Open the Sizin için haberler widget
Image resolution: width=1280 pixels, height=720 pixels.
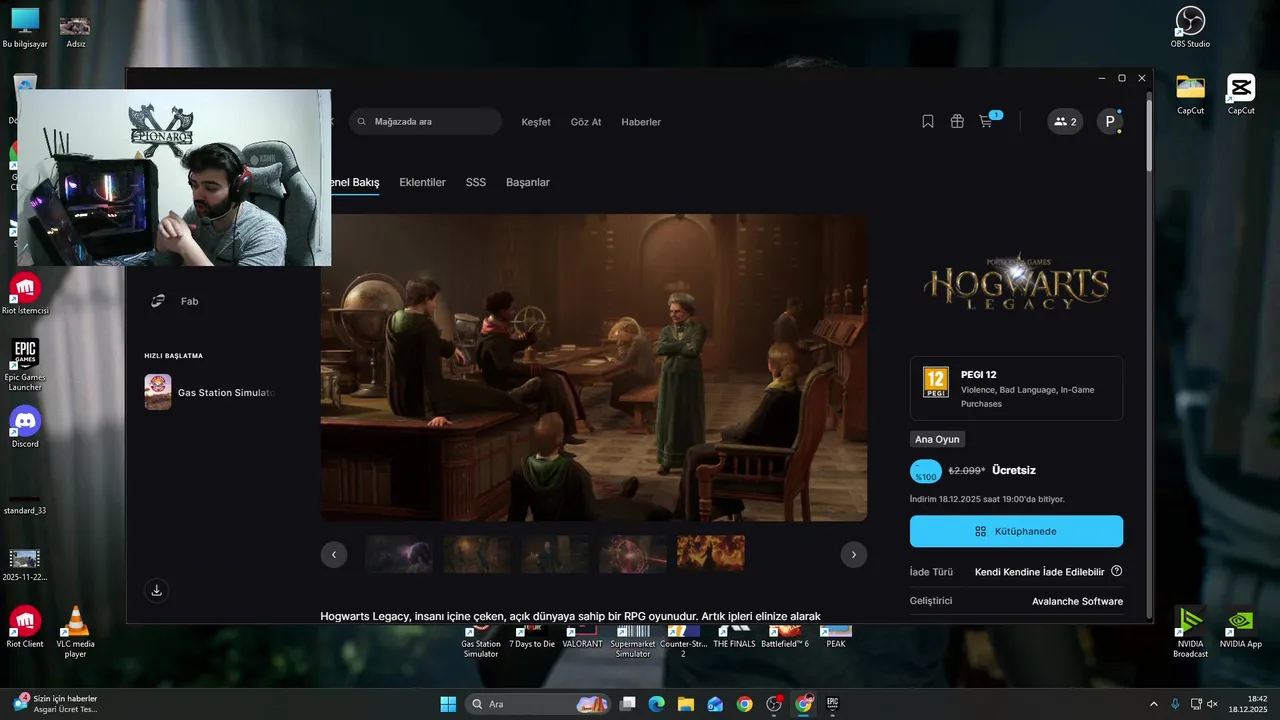point(55,704)
